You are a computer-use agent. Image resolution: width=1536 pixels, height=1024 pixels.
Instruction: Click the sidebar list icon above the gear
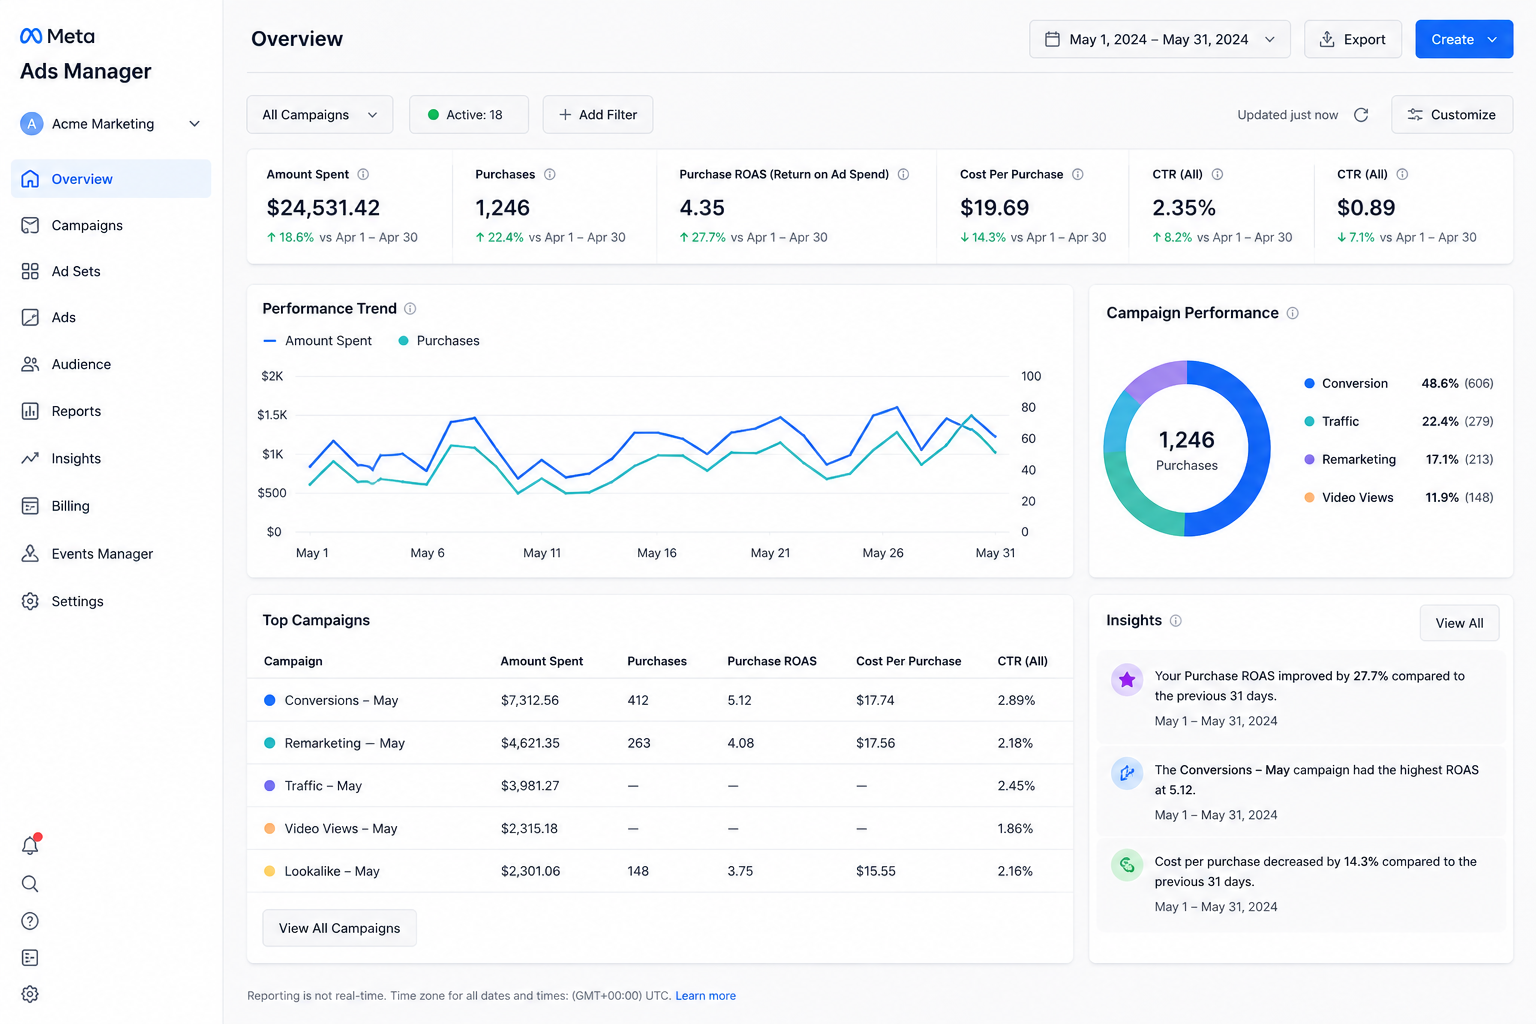(30, 958)
